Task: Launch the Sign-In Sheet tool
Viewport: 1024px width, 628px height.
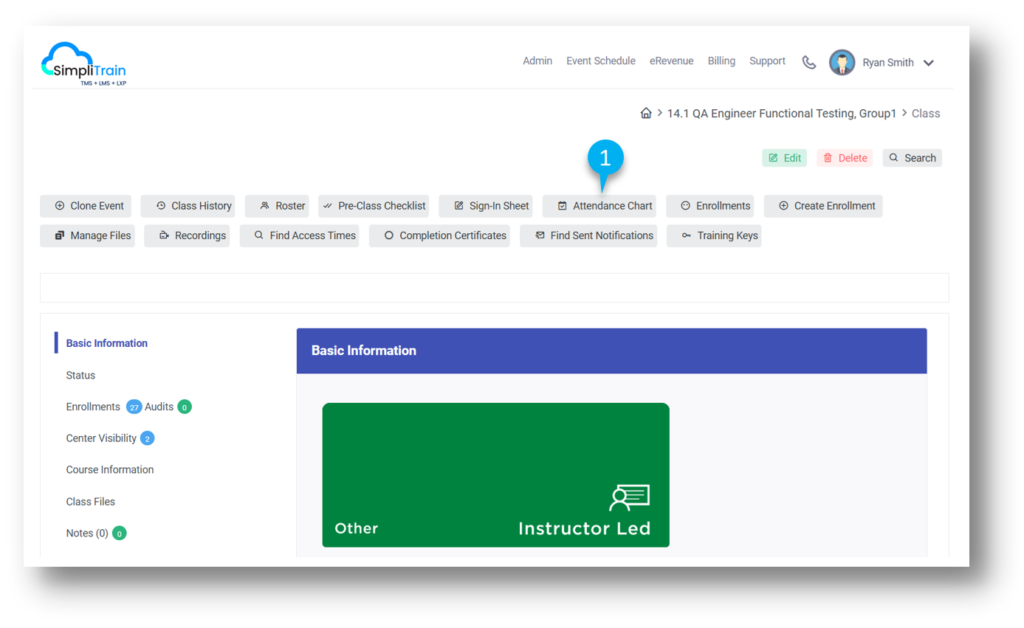Action: click(x=487, y=206)
